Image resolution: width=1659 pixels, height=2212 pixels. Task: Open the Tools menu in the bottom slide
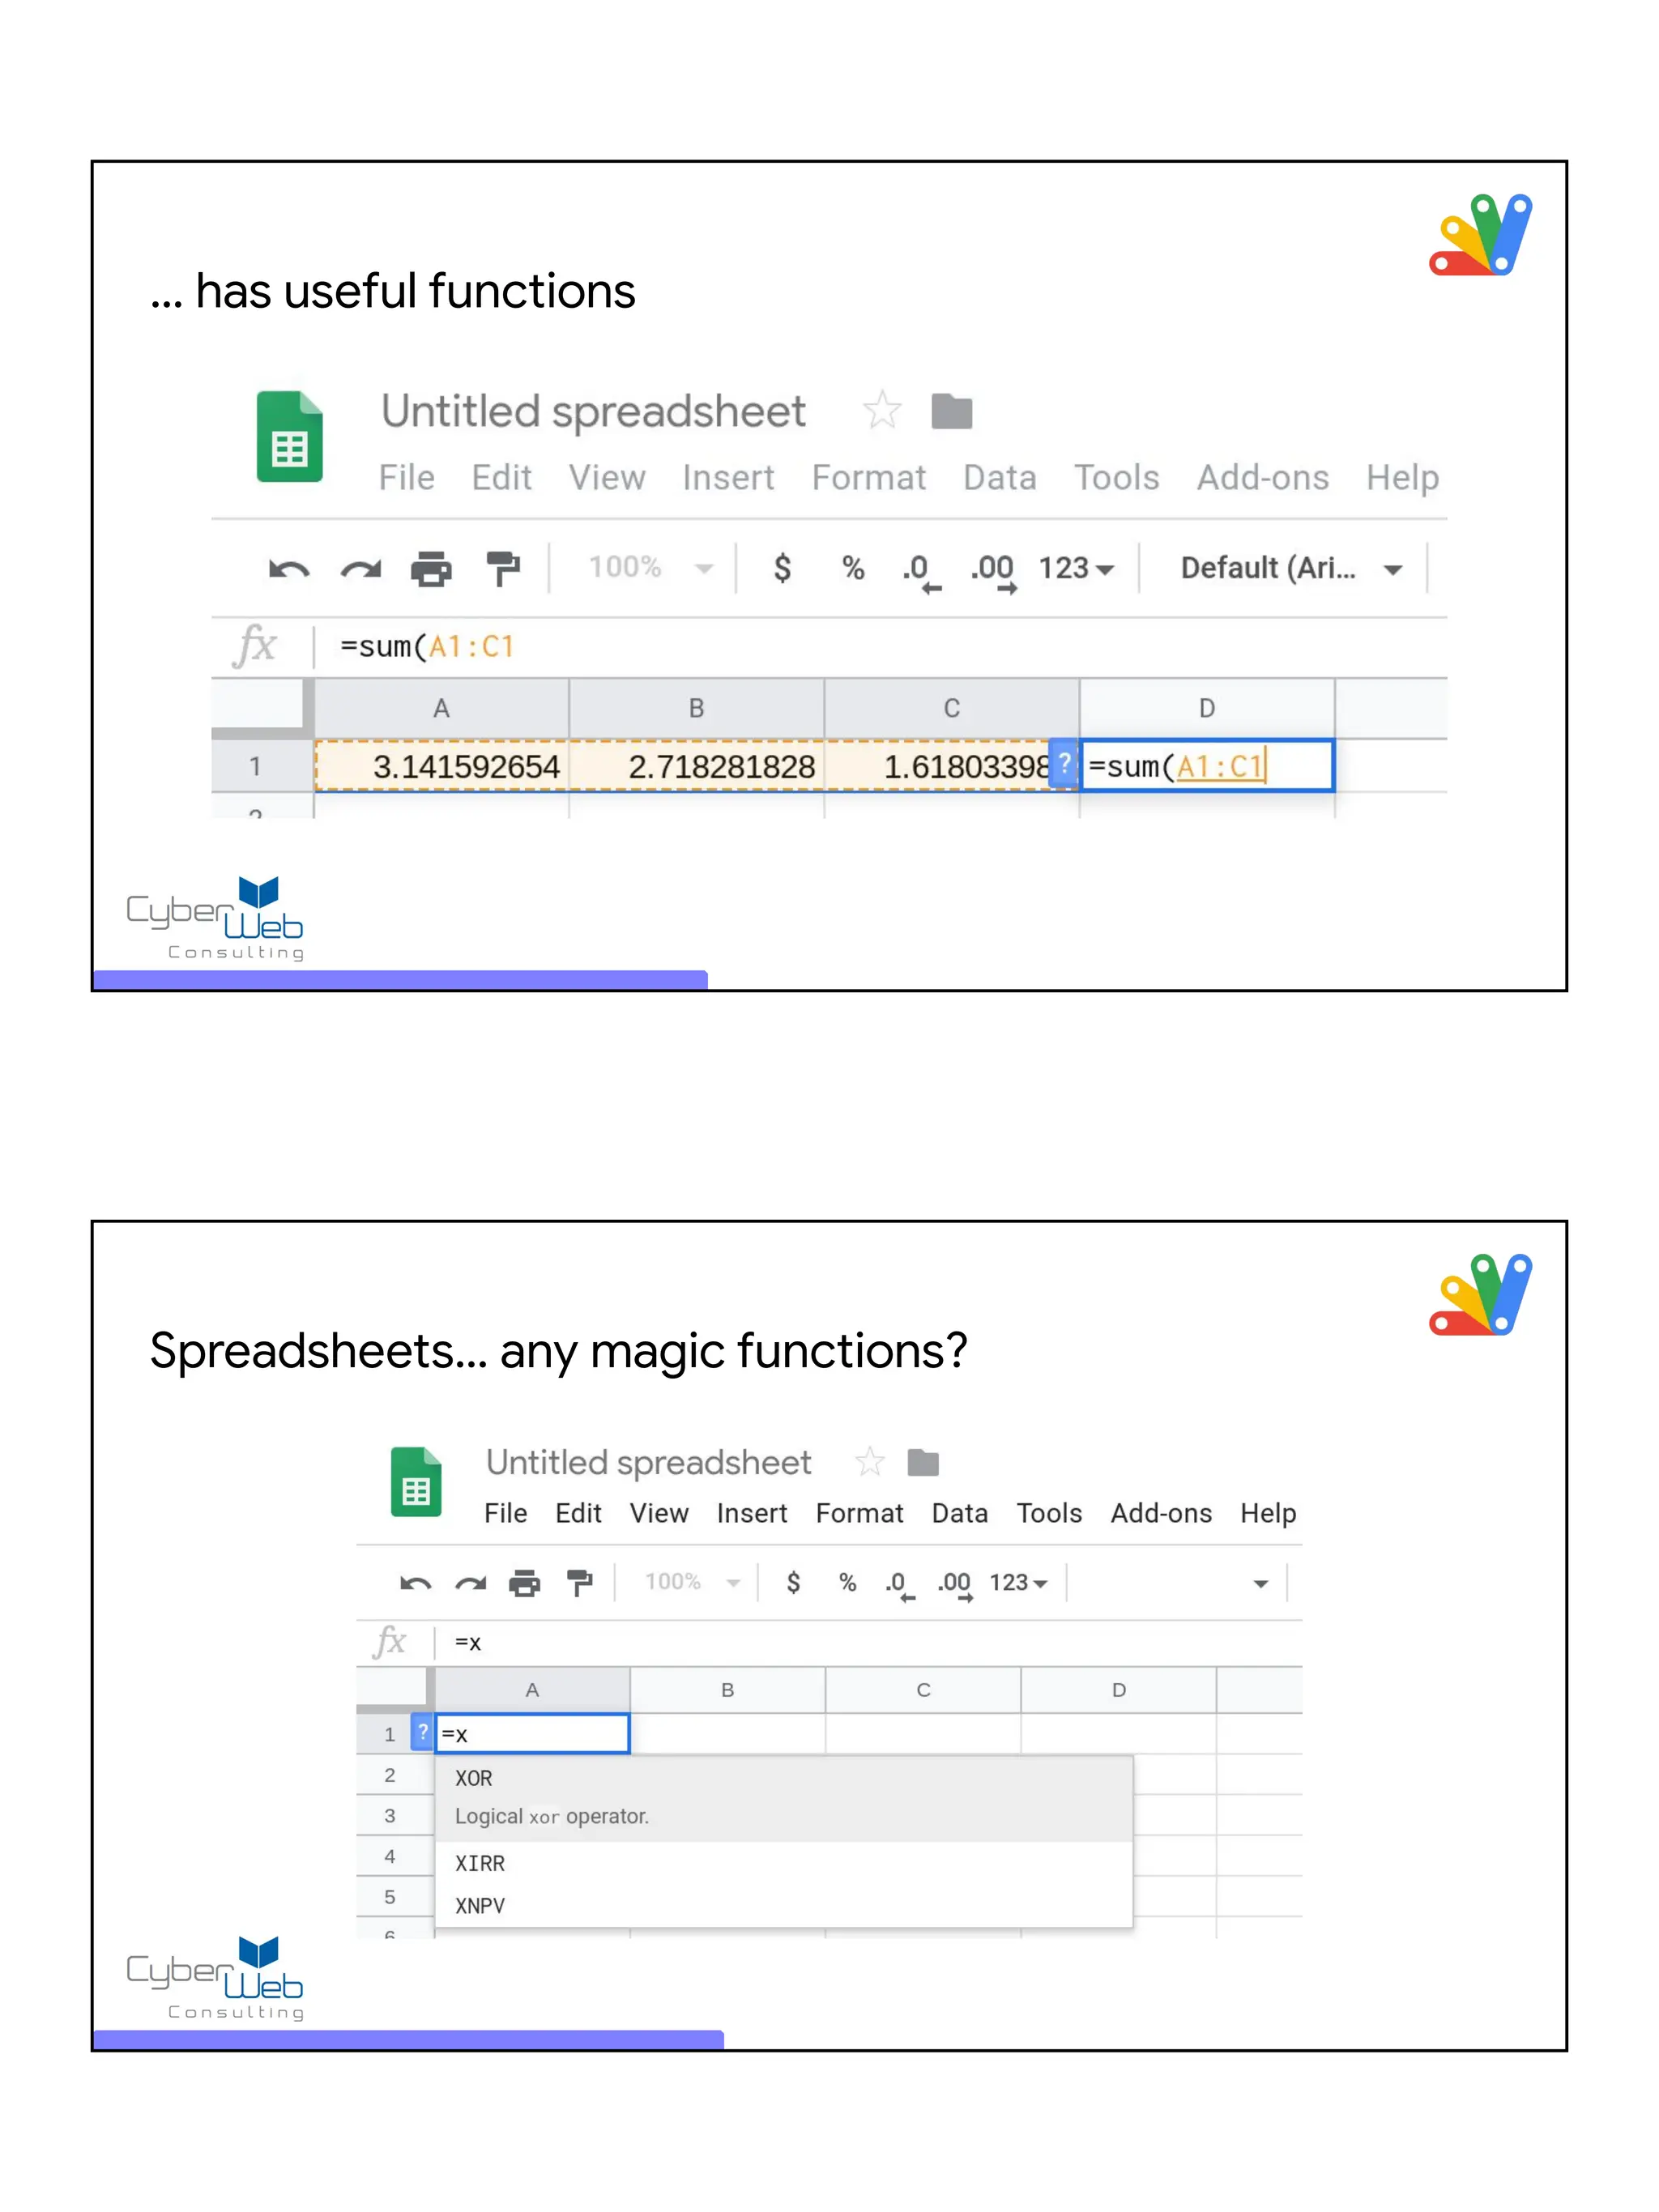click(1049, 1512)
